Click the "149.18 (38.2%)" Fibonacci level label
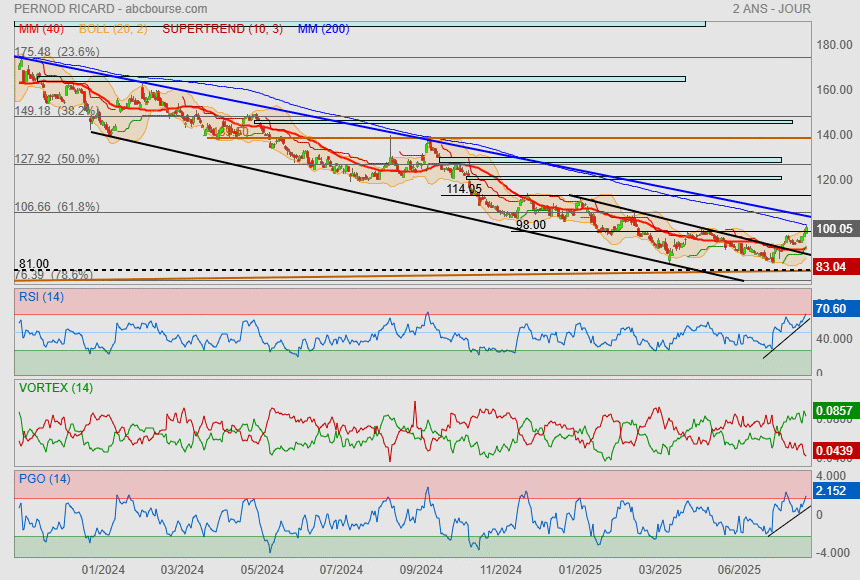The height and width of the screenshot is (580, 860). point(57,110)
